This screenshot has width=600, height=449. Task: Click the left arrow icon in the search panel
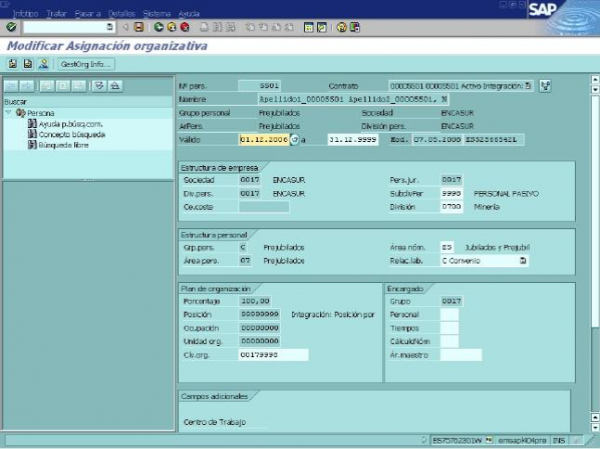(11, 86)
